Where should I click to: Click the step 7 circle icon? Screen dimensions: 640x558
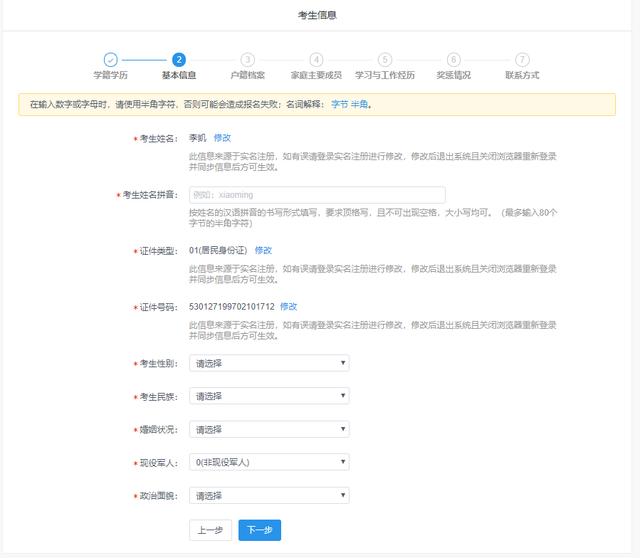point(522,60)
